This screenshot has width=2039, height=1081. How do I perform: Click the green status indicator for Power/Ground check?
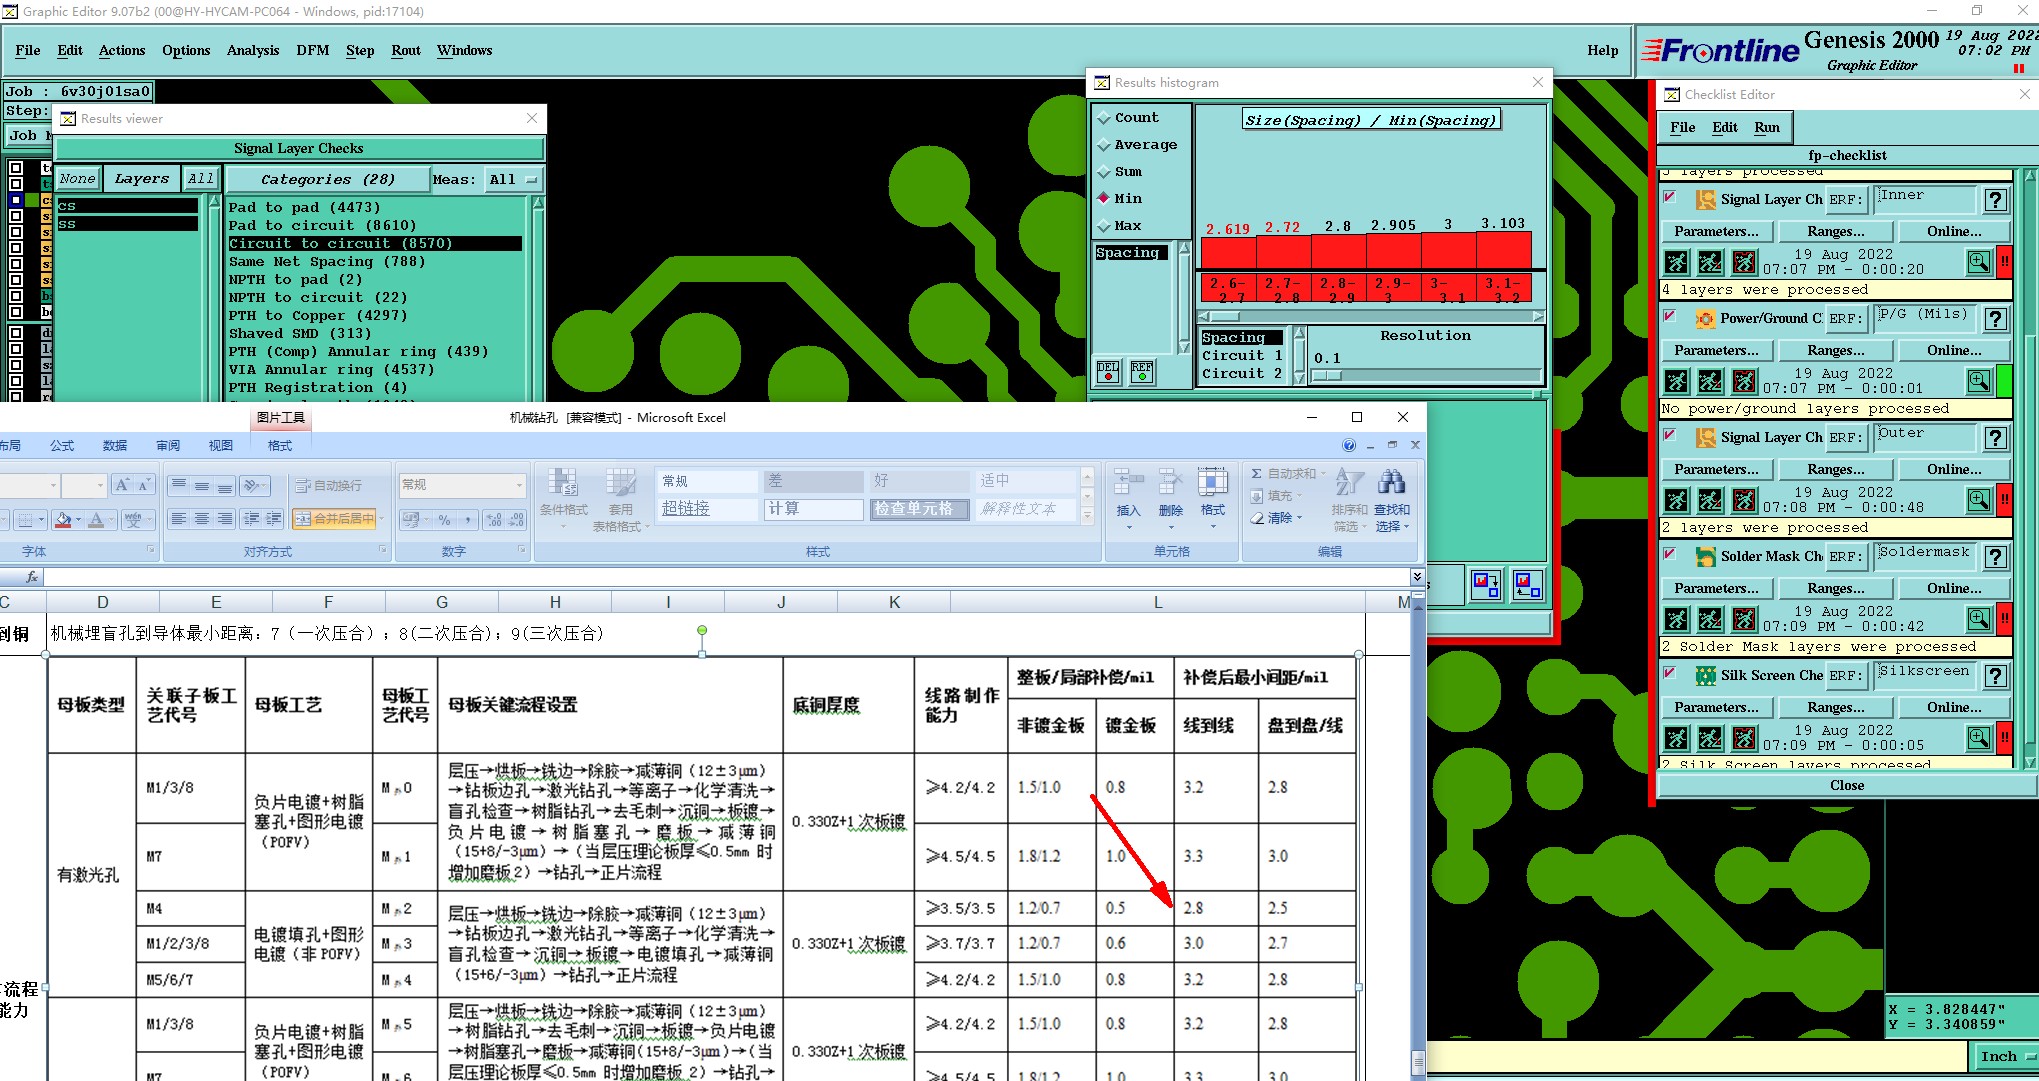click(2004, 381)
